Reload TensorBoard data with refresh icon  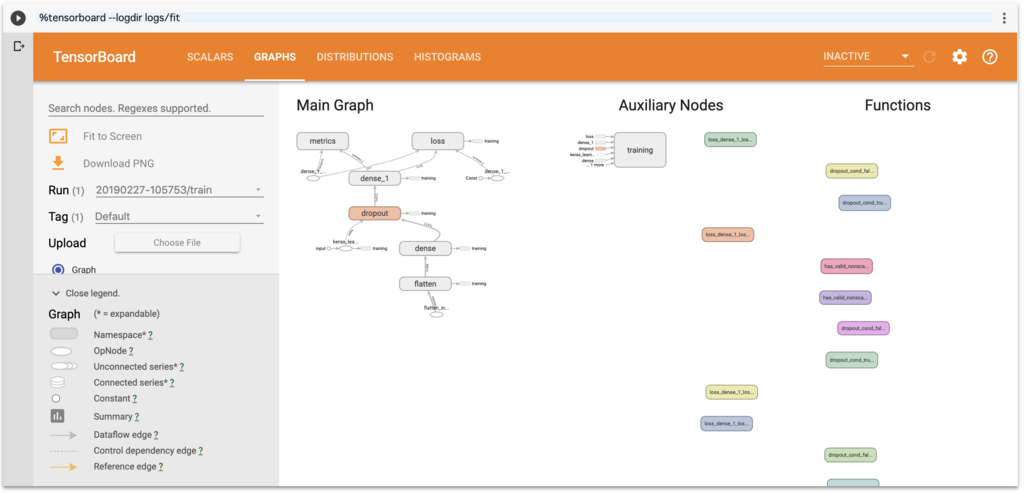[929, 57]
